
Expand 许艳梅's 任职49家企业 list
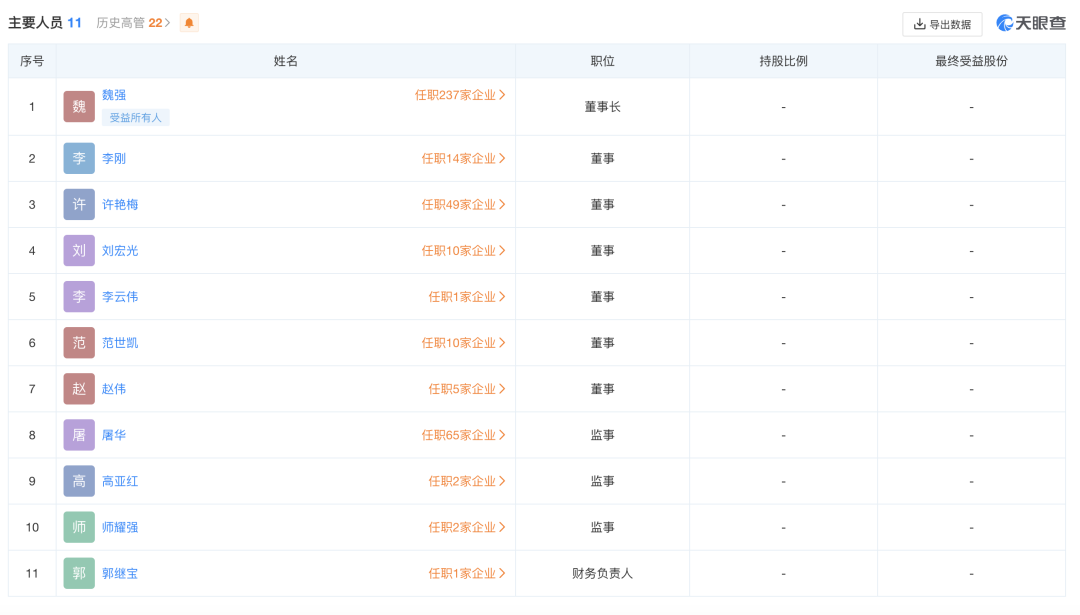pos(463,205)
